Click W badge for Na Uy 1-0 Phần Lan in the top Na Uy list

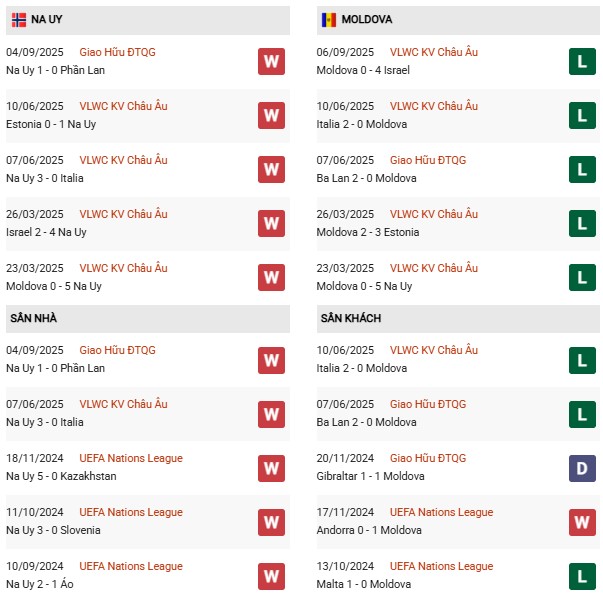[271, 61]
